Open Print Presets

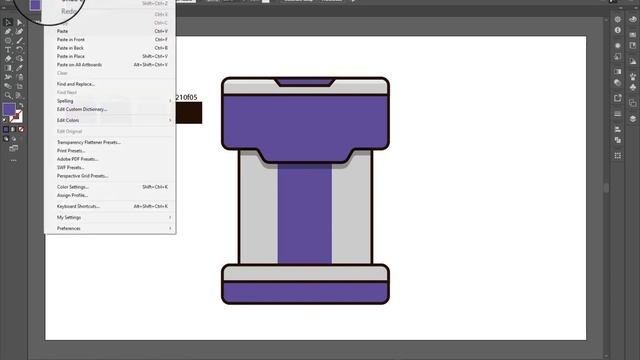point(111,151)
